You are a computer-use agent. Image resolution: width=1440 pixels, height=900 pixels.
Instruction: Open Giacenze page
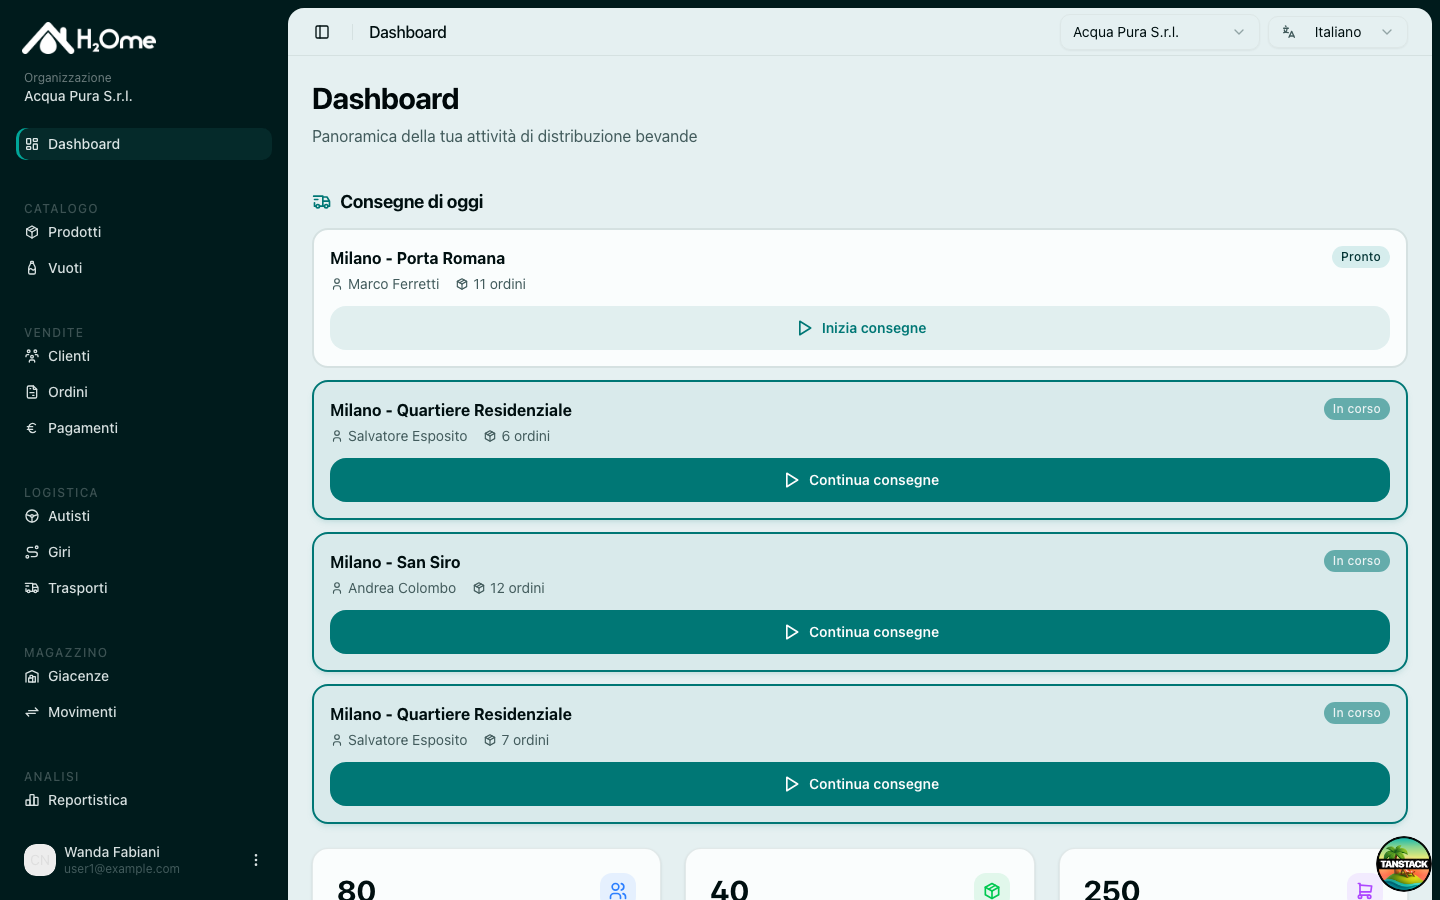click(144, 676)
